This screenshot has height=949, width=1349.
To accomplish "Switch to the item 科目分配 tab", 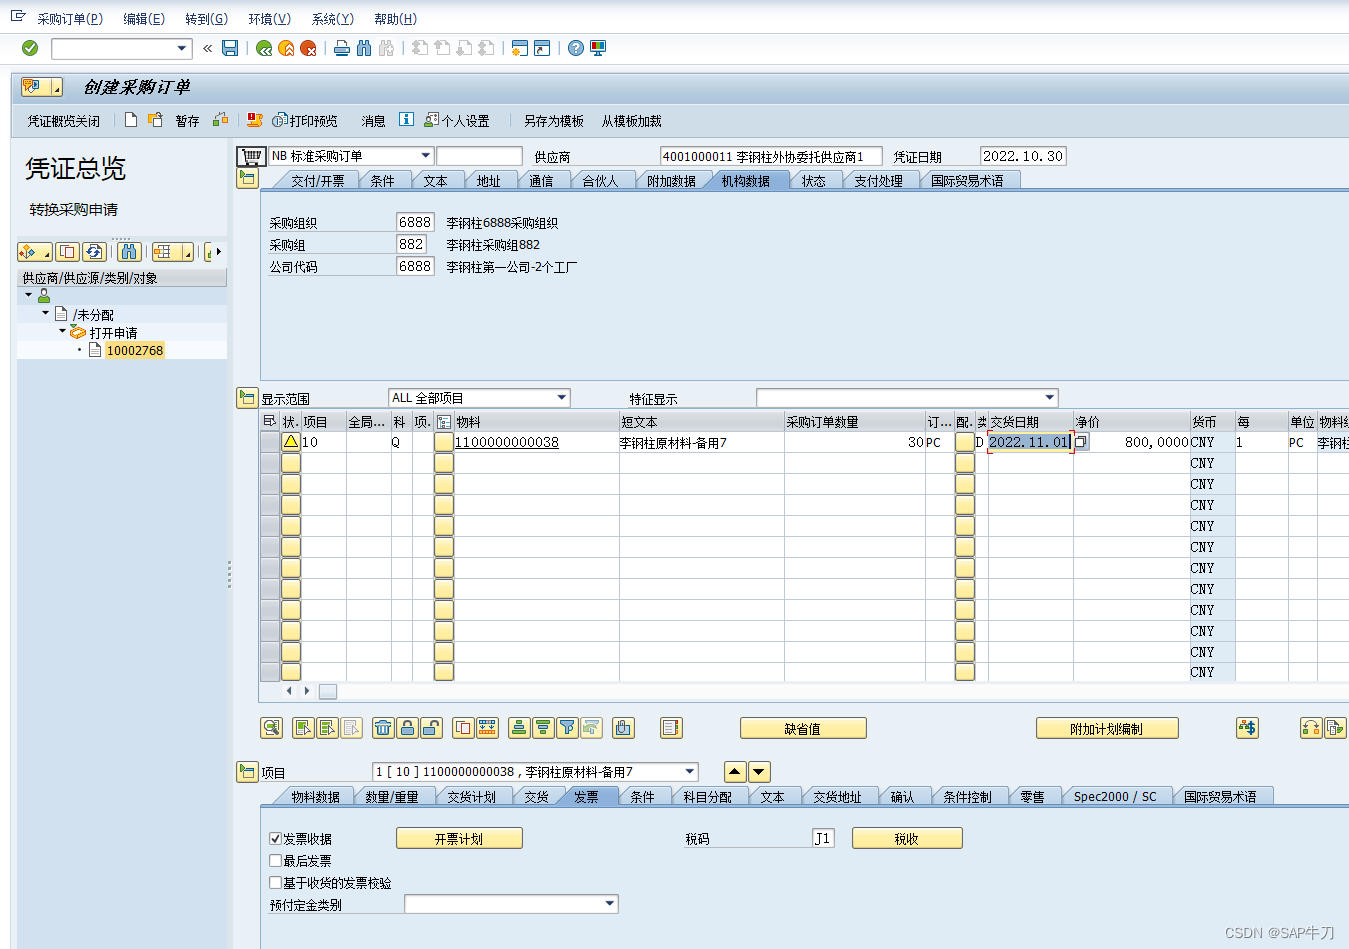I will point(708,797).
